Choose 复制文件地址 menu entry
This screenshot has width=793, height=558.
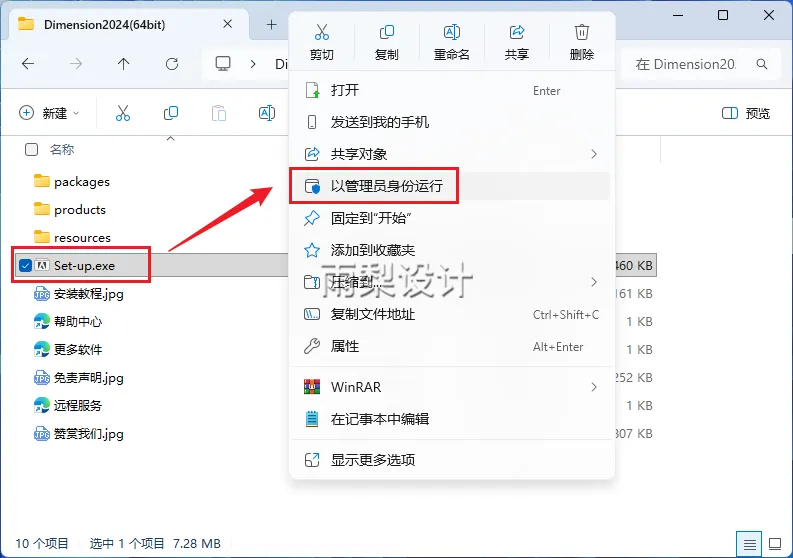452,314
